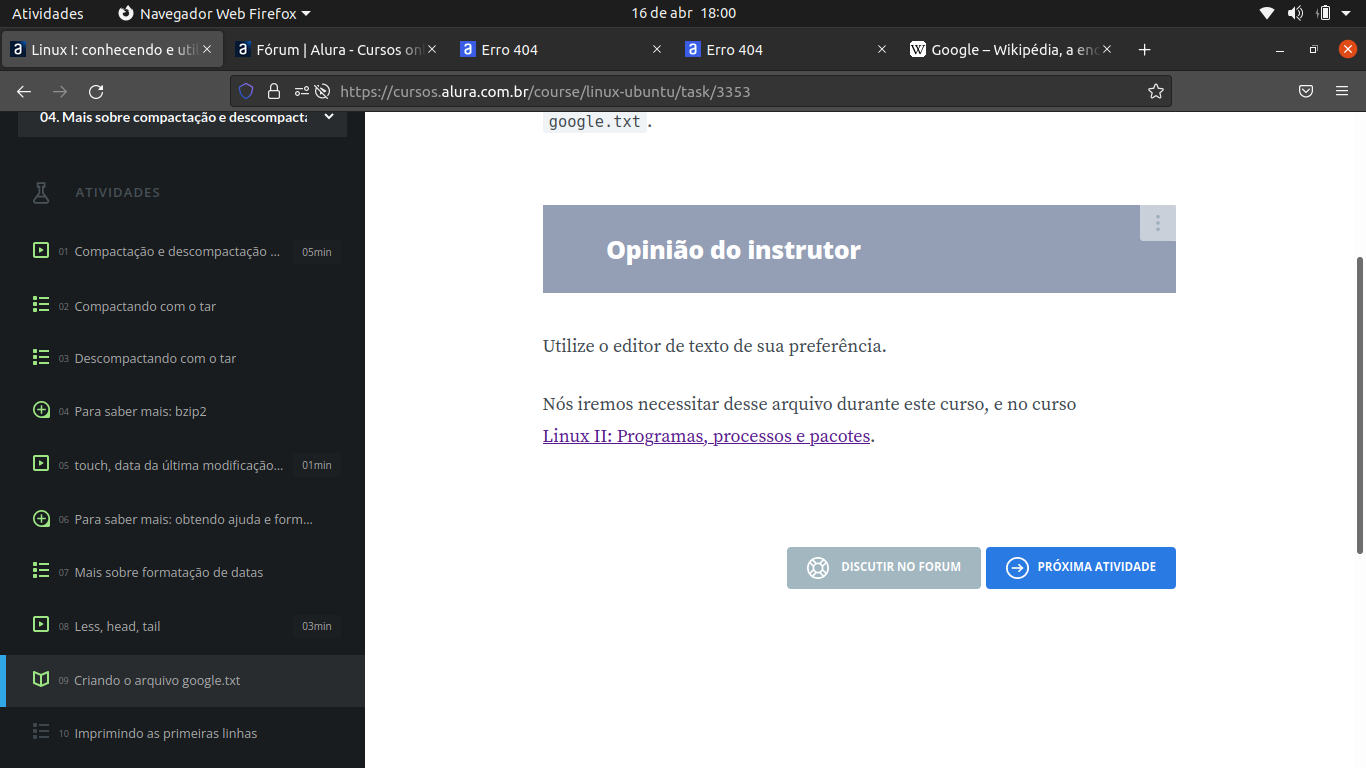The image size is (1366, 768).
Task: Switch to the Linux I: conhecendo tab
Action: coord(112,49)
